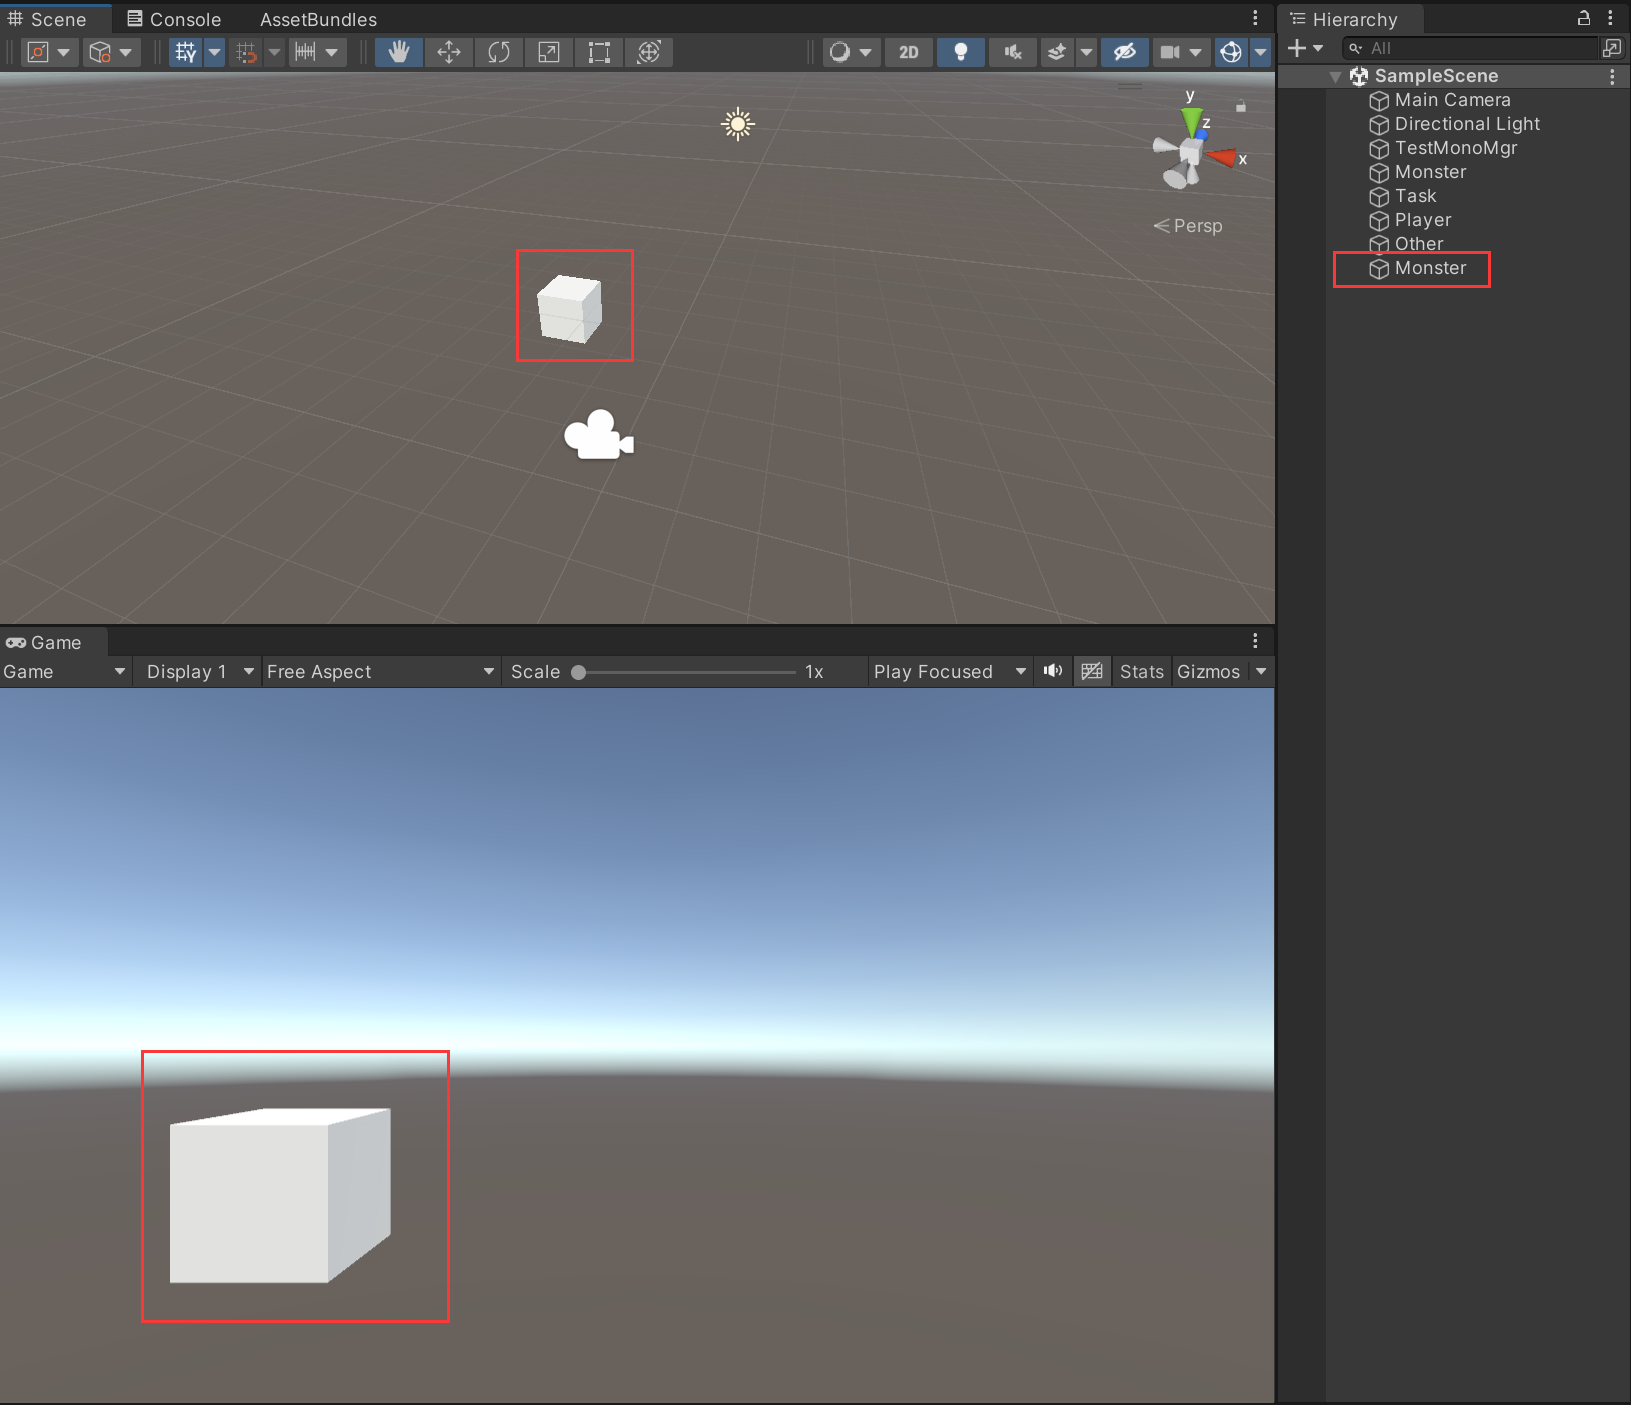Open the Display 1 dropdown
Image resolution: width=1631 pixels, height=1405 pixels.
[199, 671]
